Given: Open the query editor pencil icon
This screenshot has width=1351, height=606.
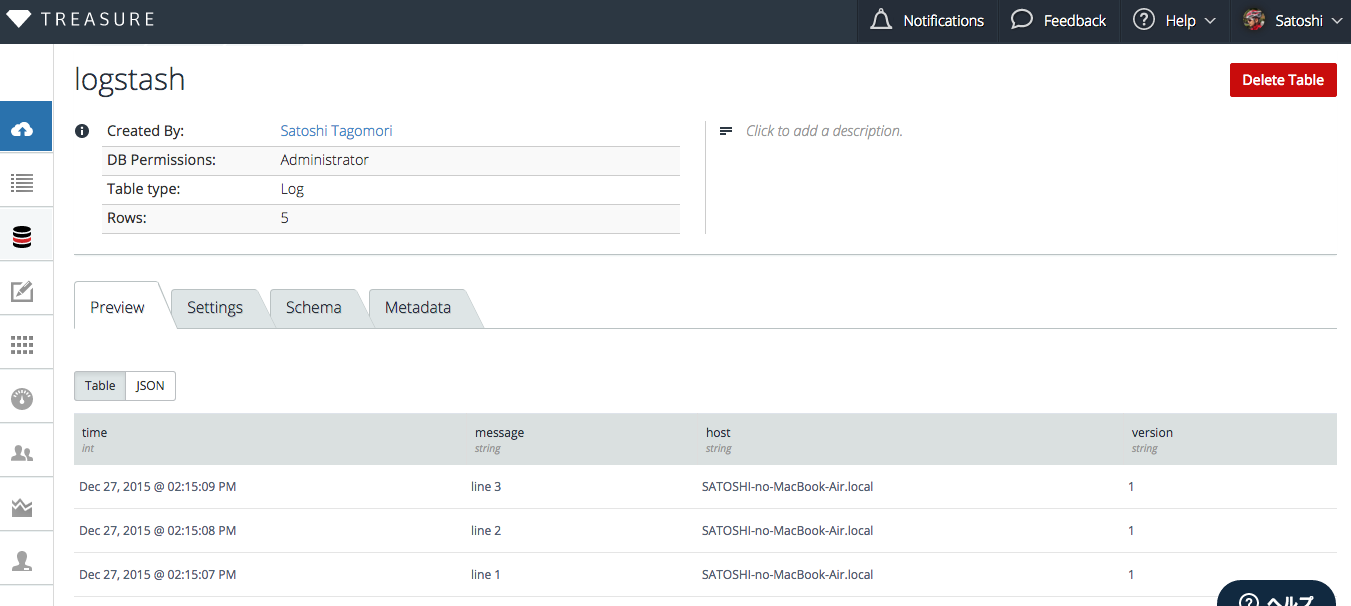Looking at the screenshot, I should tap(22, 291).
